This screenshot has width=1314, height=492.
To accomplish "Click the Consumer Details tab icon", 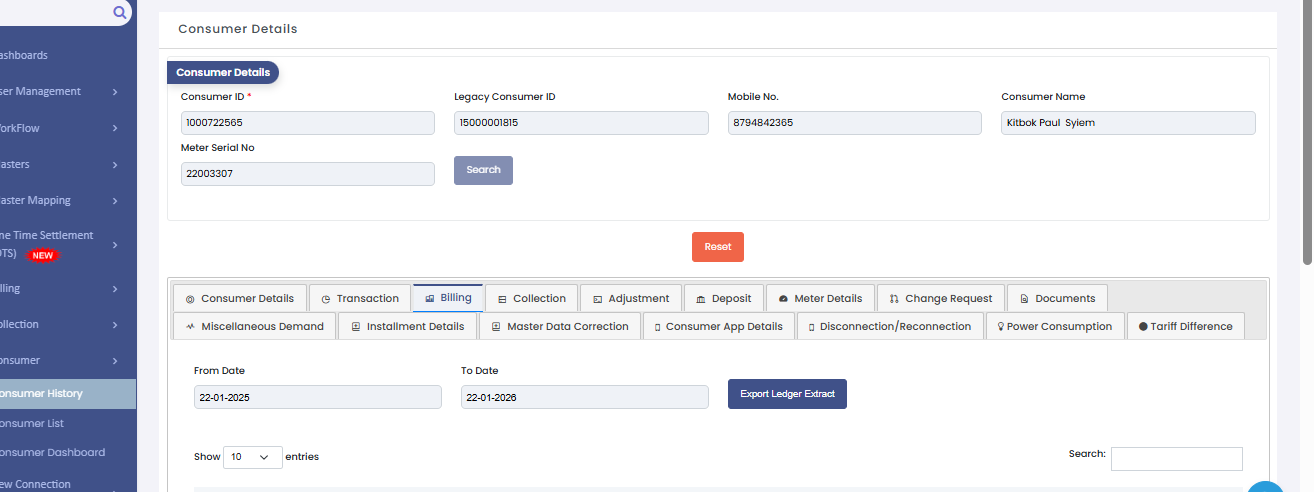I will 190,299.
